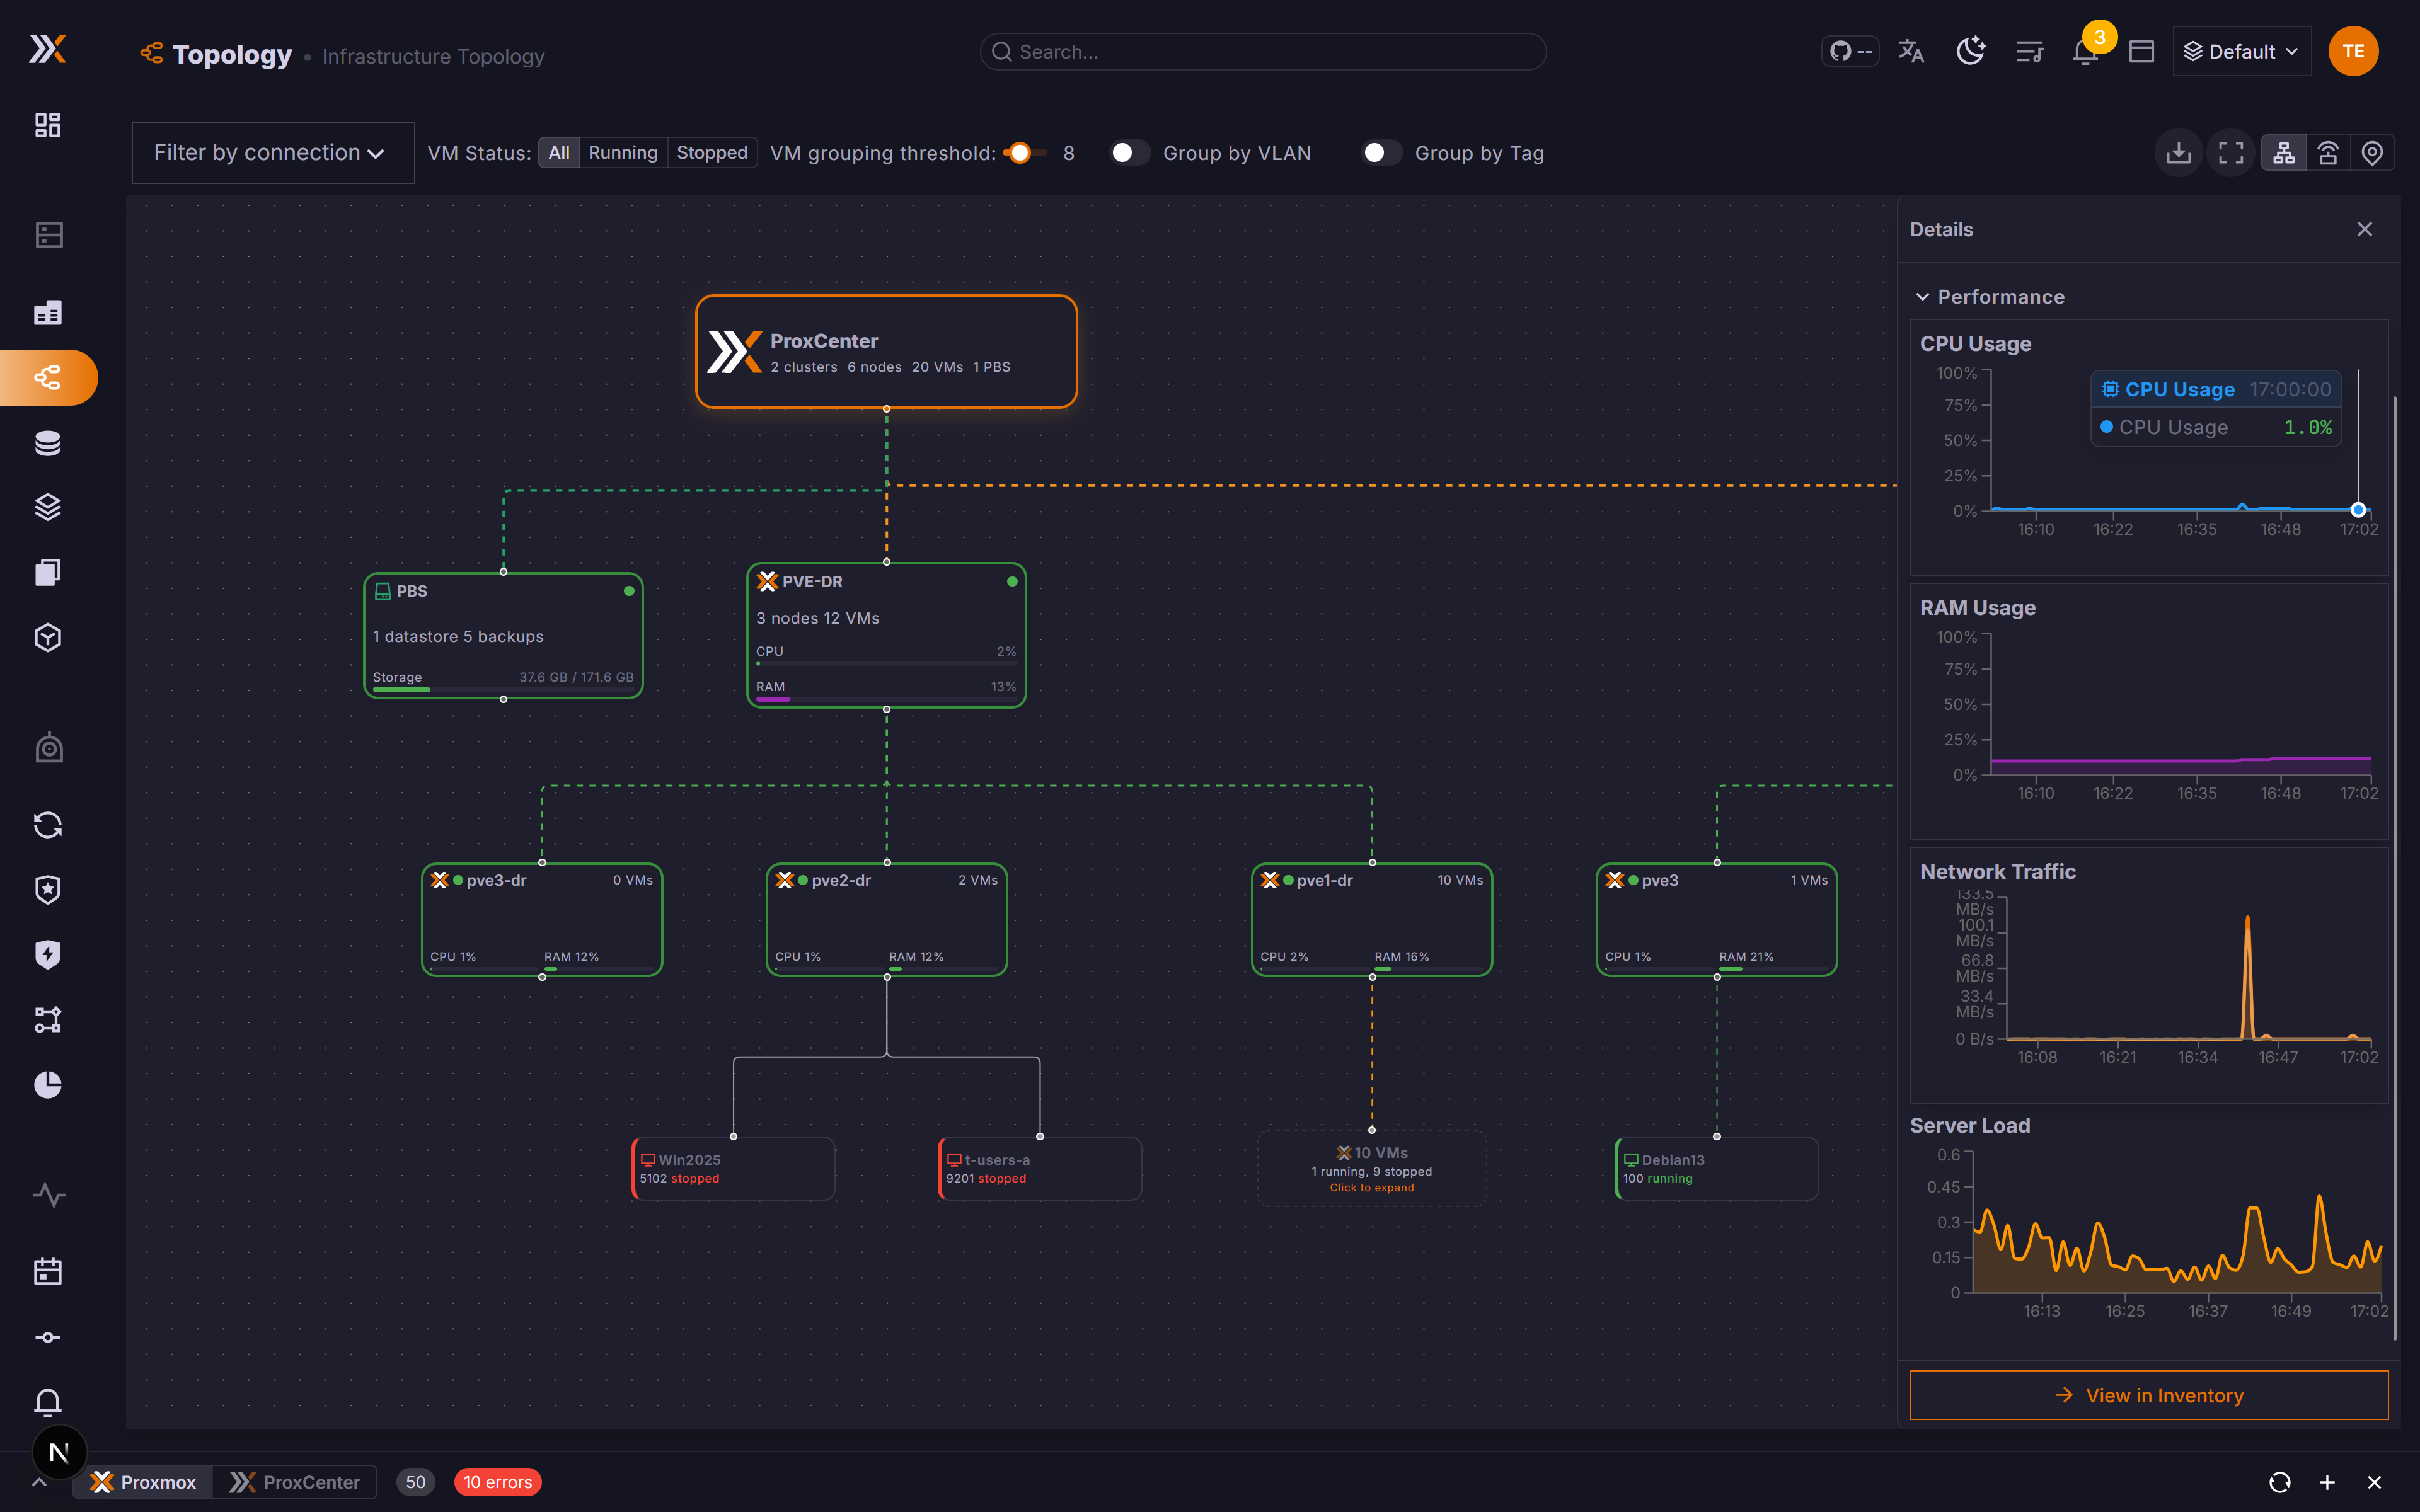Open the lightning shield sidebar icon

pyautogui.click(x=48, y=955)
